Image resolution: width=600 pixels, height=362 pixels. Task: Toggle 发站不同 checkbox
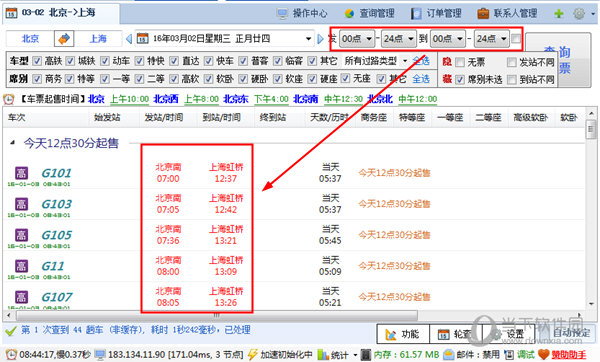(x=512, y=62)
